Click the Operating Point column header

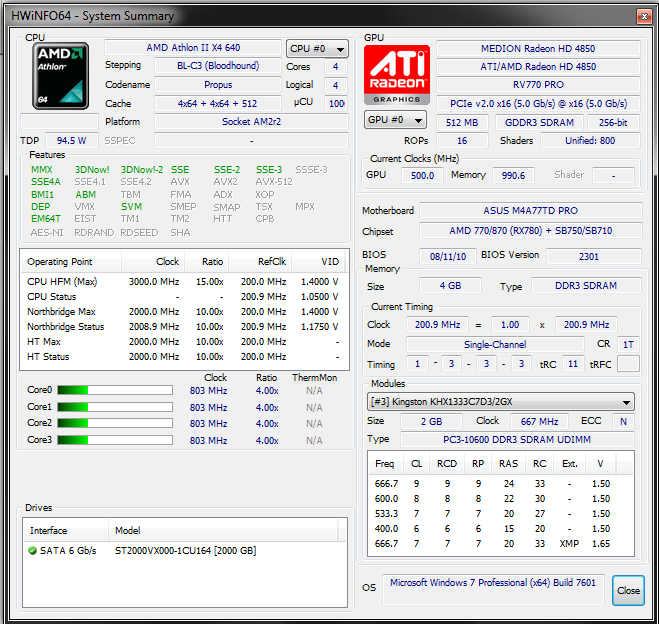point(71,262)
